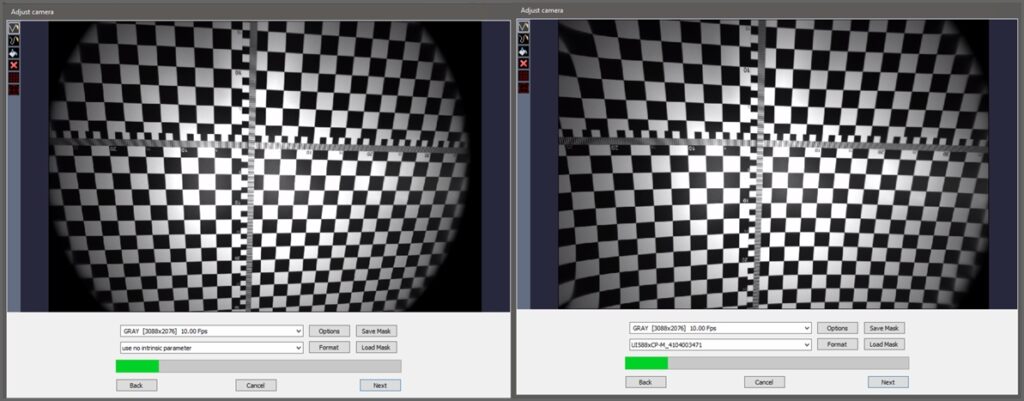Select the freehand curve tool in the right window
The height and width of the screenshot is (401, 1024).
click(x=524, y=39)
